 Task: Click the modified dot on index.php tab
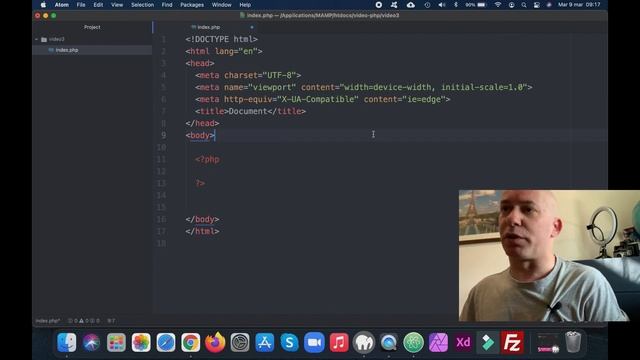coord(252,27)
